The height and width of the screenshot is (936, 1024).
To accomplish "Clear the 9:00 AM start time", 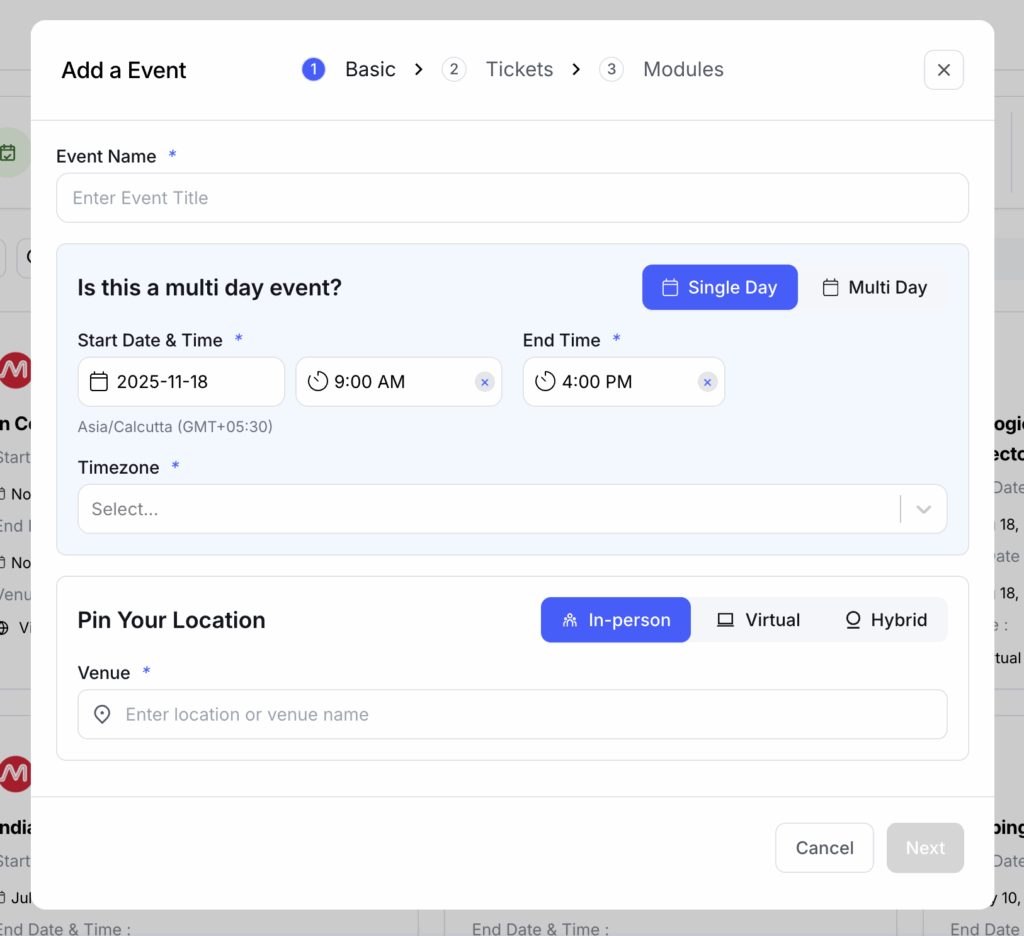I will point(484,381).
